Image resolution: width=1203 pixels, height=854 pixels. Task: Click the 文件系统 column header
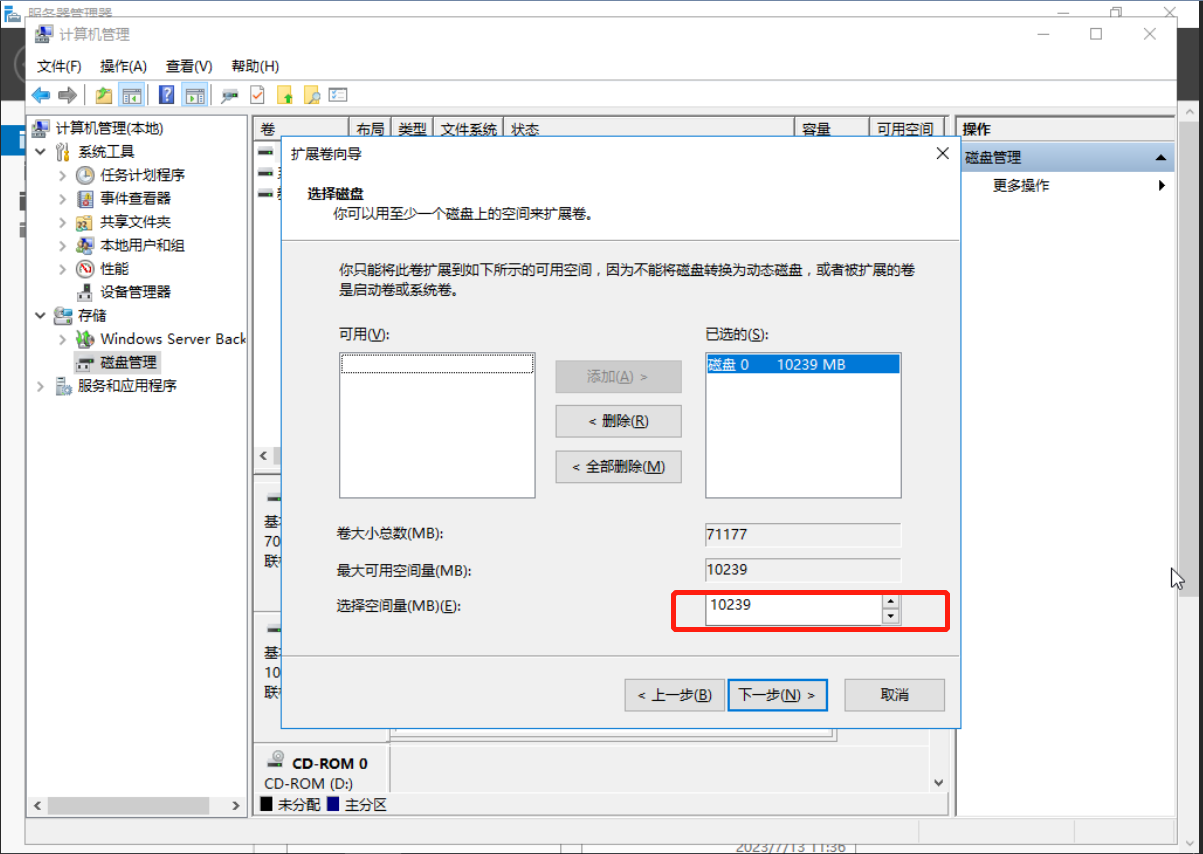click(x=468, y=129)
